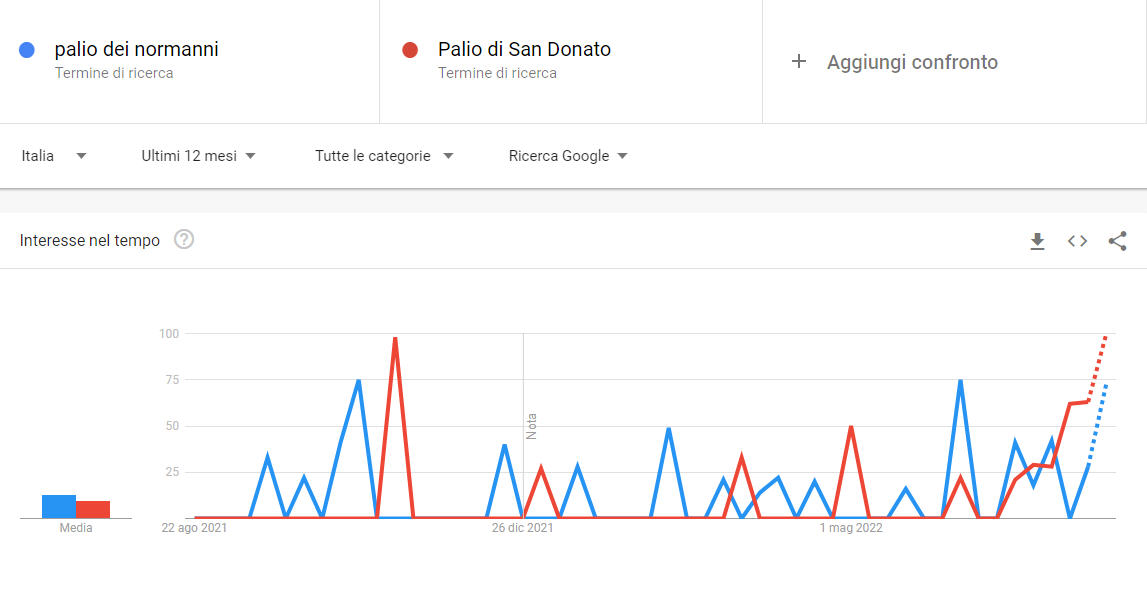Expand the Ricerca Google search type menu
Viewport: 1147px width, 595px height.
tap(568, 156)
